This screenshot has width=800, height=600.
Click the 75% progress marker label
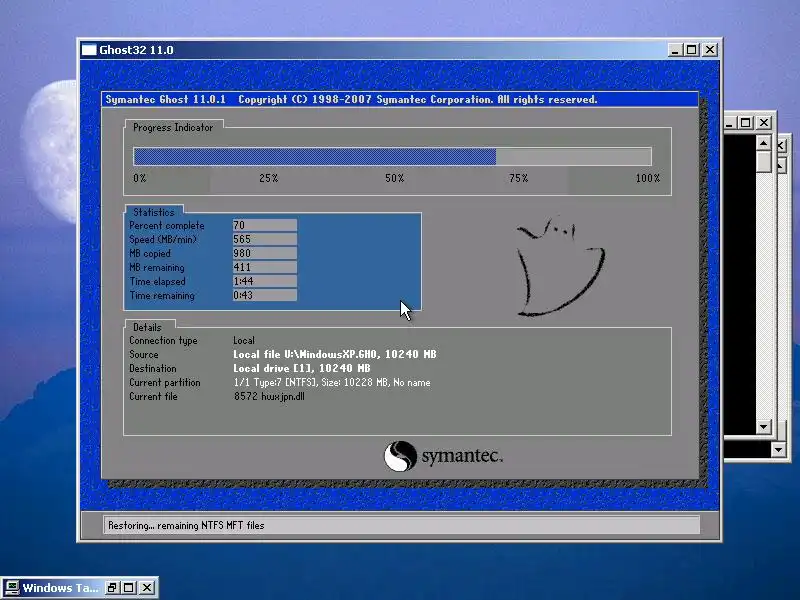(x=518, y=178)
